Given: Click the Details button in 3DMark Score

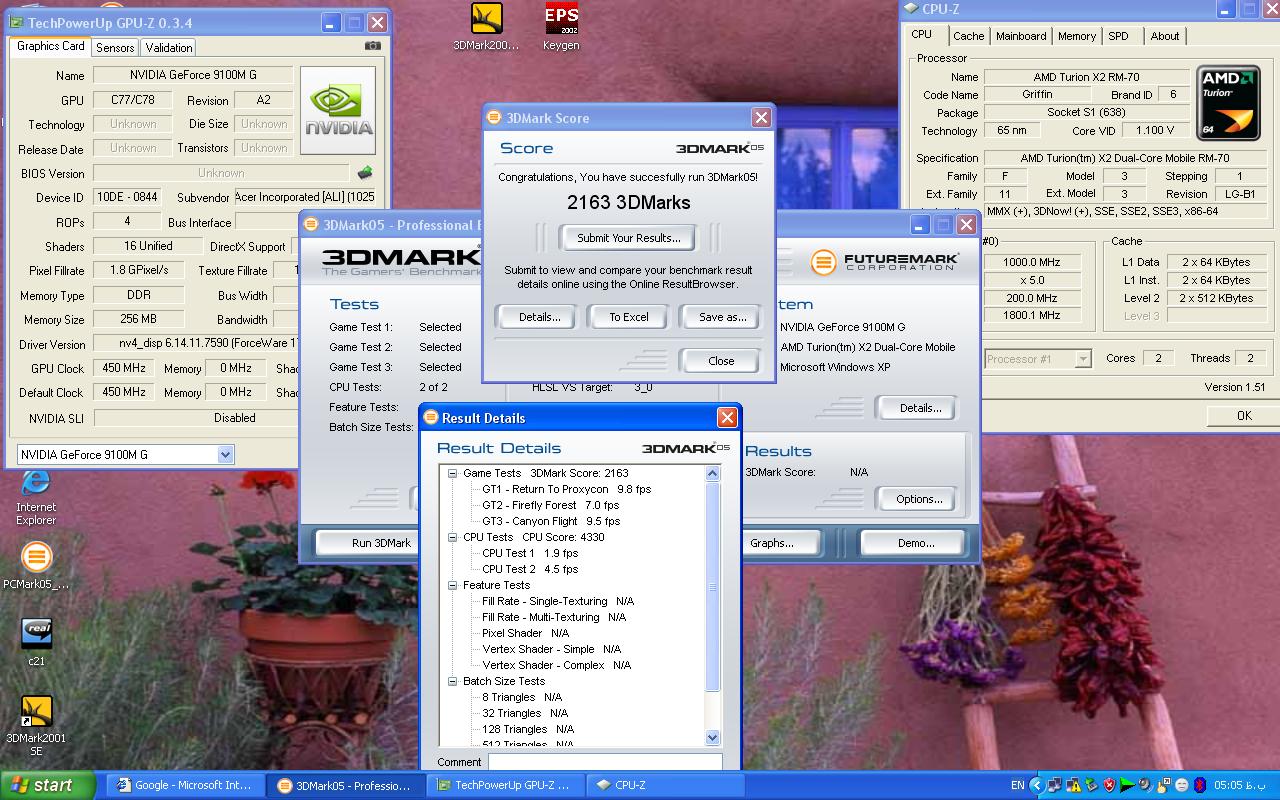Looking at the screenshot, I should (539, 317).
